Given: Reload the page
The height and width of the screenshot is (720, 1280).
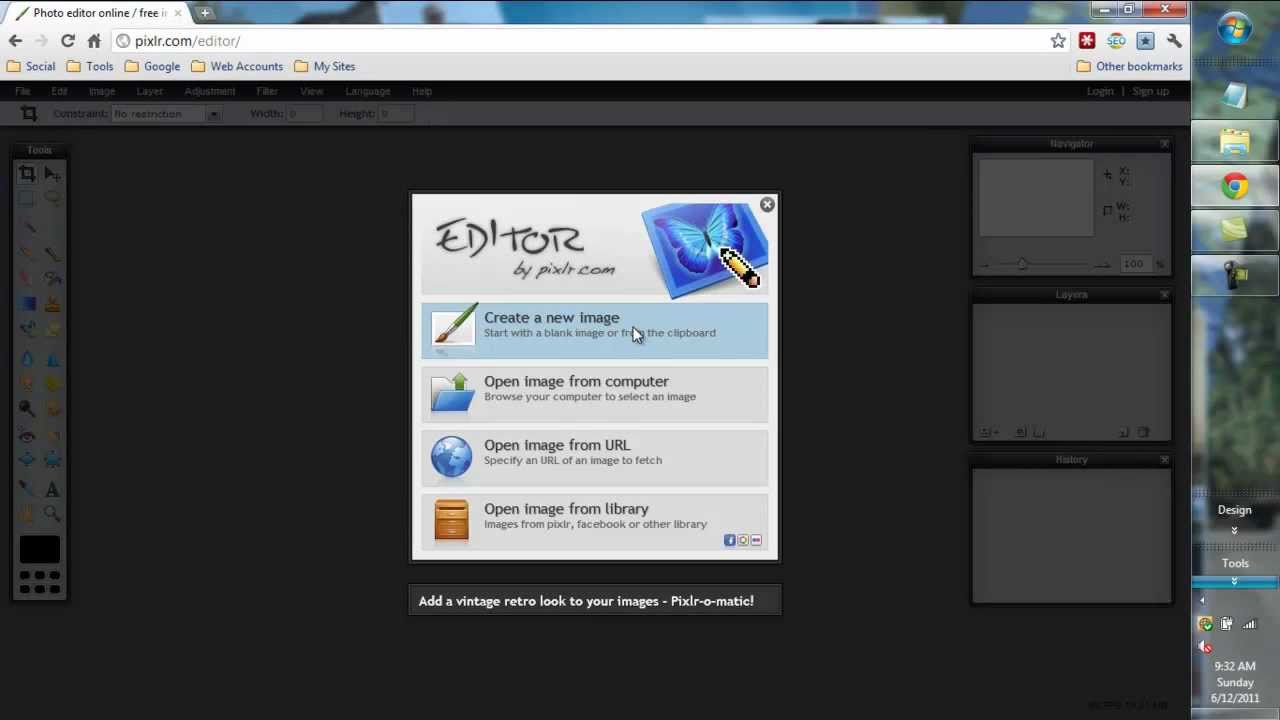Looking at the screenshot, I should pyautogui.click(x=67, y=41).
